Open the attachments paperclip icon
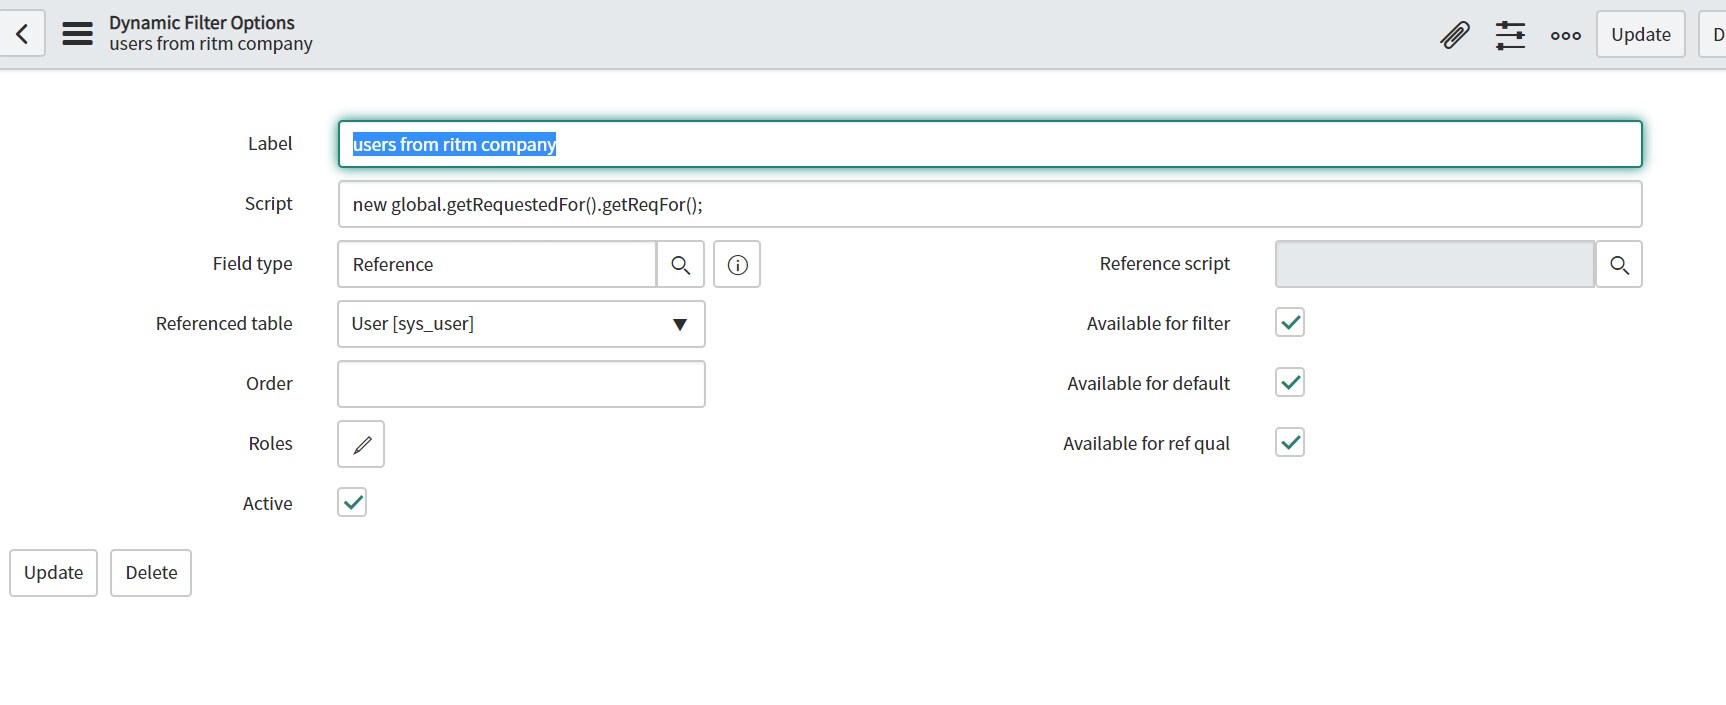The height and width of the screenshot is (705, 1726). (1455, 35)
